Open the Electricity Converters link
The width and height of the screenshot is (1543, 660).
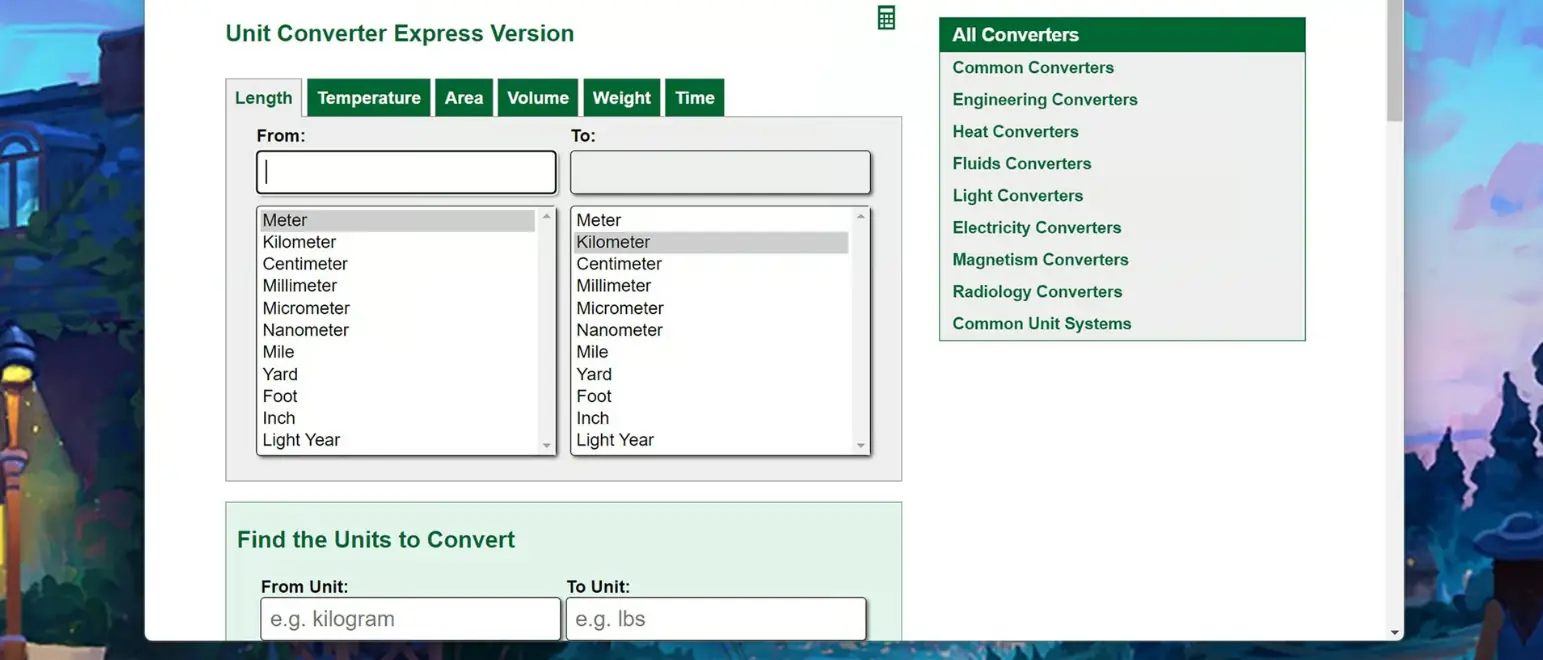click(x=1037, y=228)
